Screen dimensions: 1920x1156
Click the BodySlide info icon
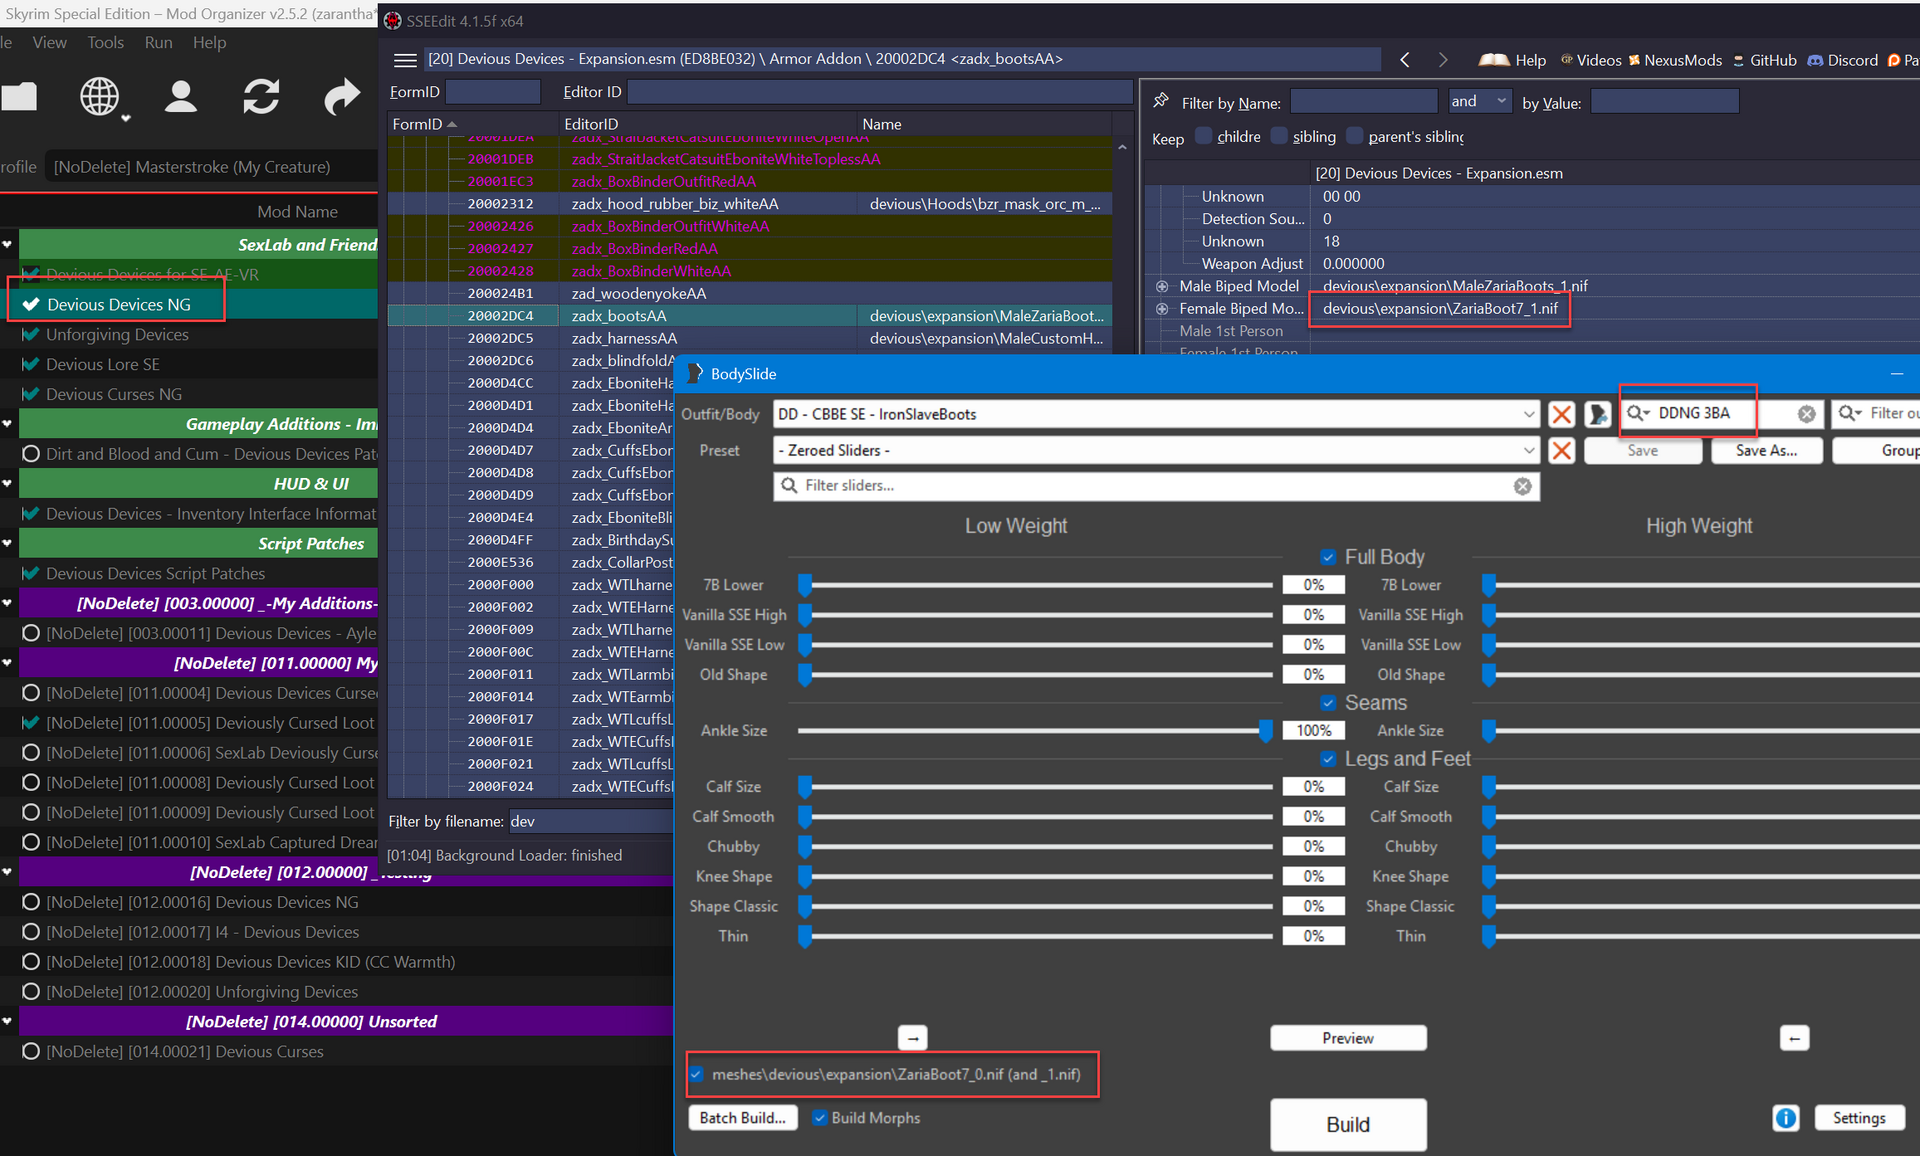[1786, 1118]
